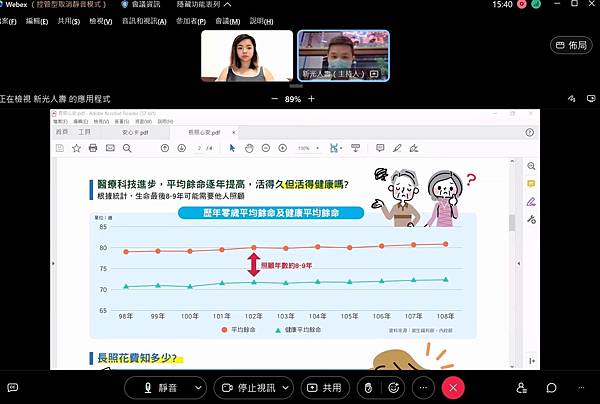Open Acrobat help question-mark icon

tap(530, 132)
